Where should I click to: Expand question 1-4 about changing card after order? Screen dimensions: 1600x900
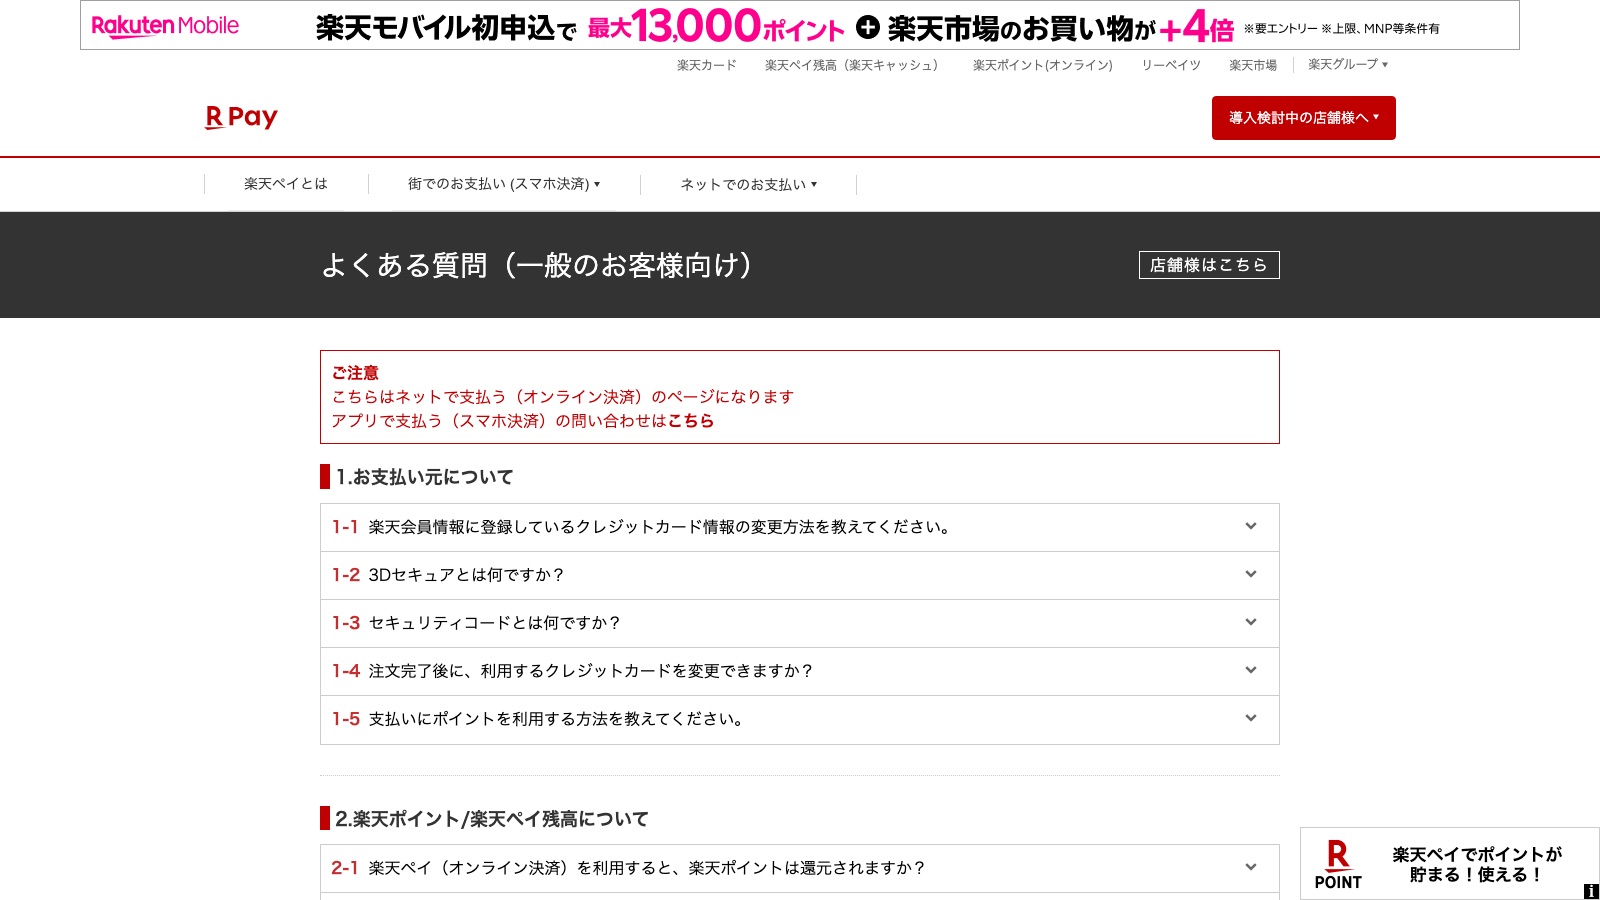799,671
